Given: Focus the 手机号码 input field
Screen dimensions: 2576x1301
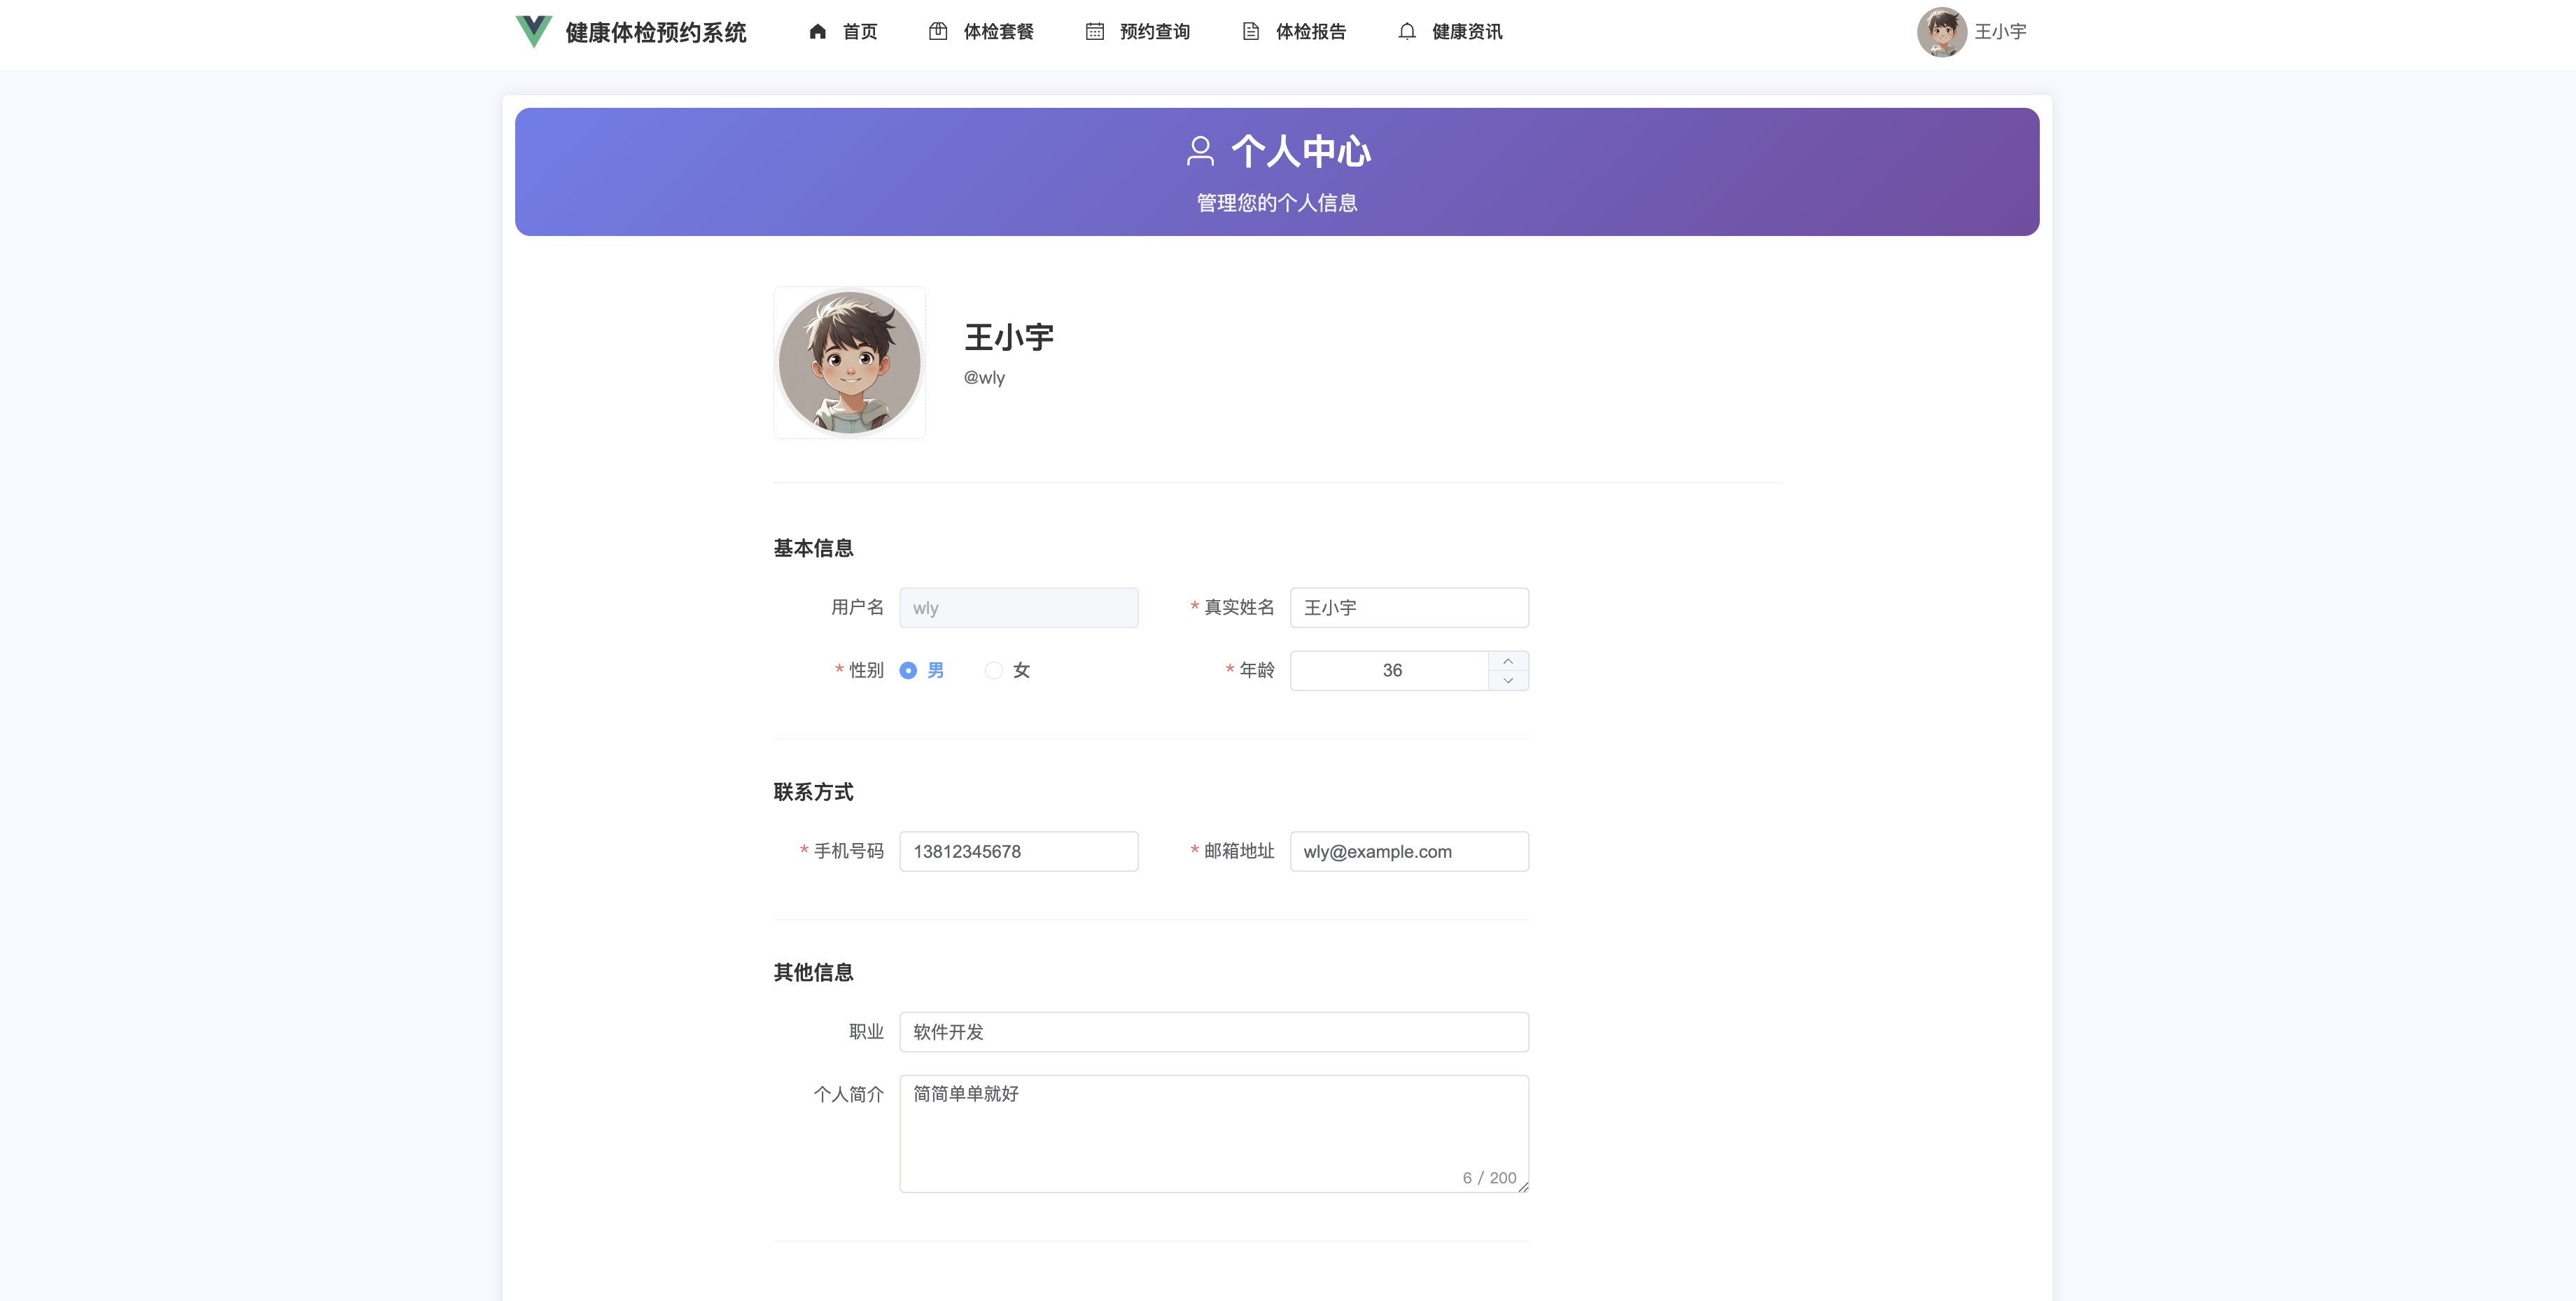Looking at the screenshot, I should pyautogui.click(x=1018, y=852).
